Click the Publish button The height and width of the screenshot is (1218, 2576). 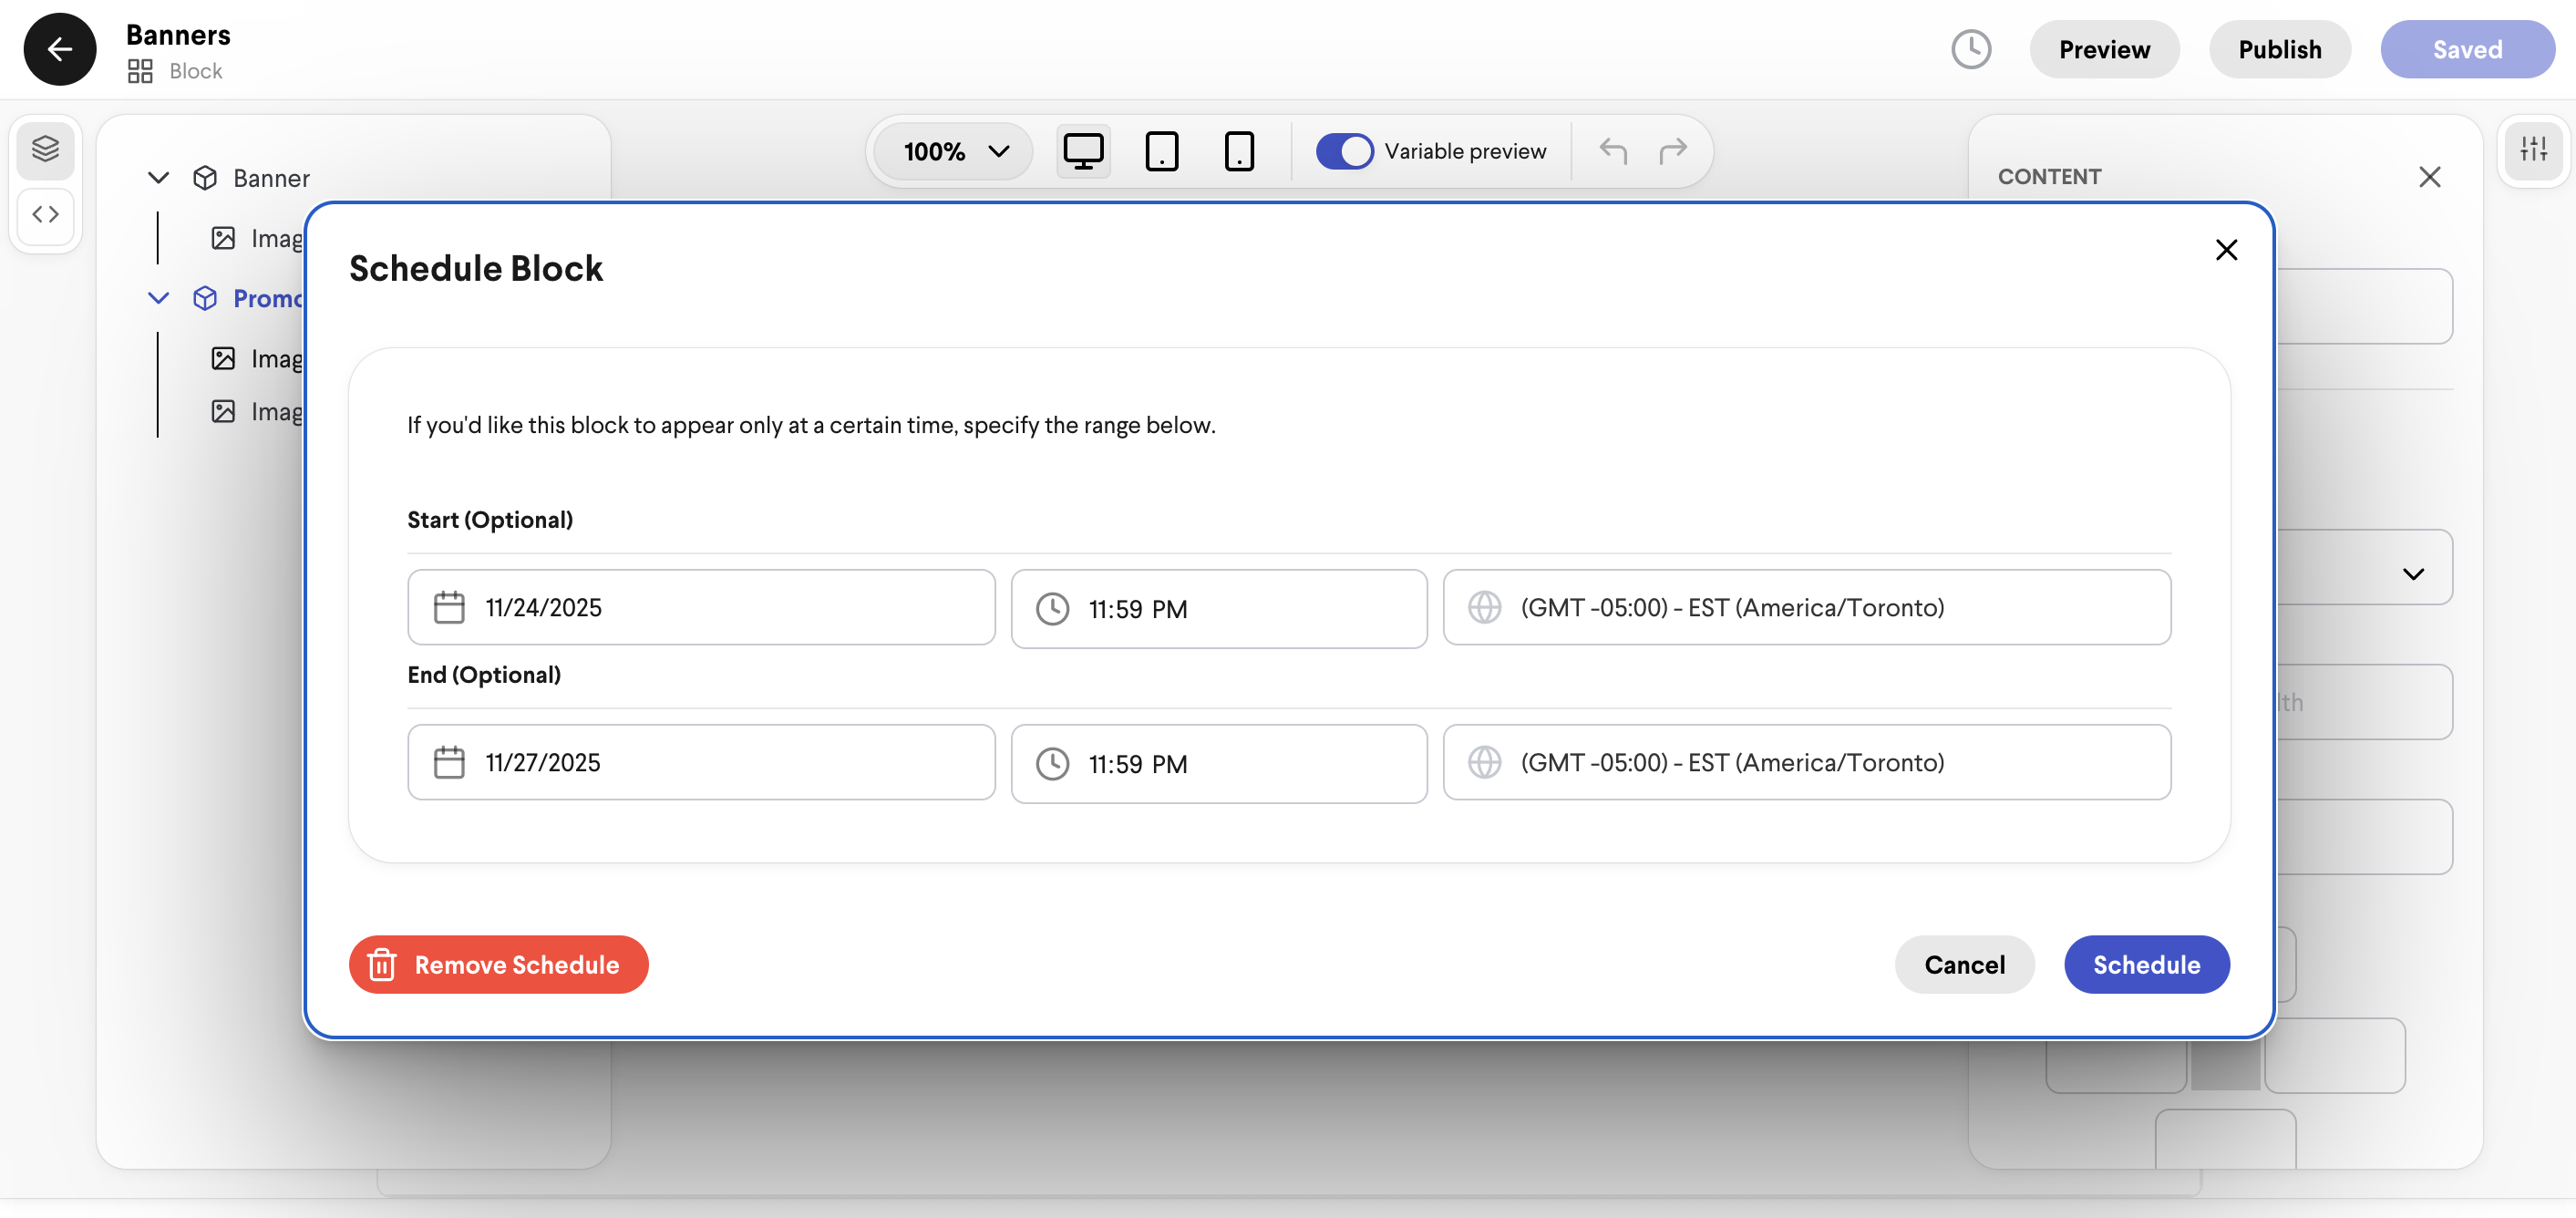[x=2279, y=49]
